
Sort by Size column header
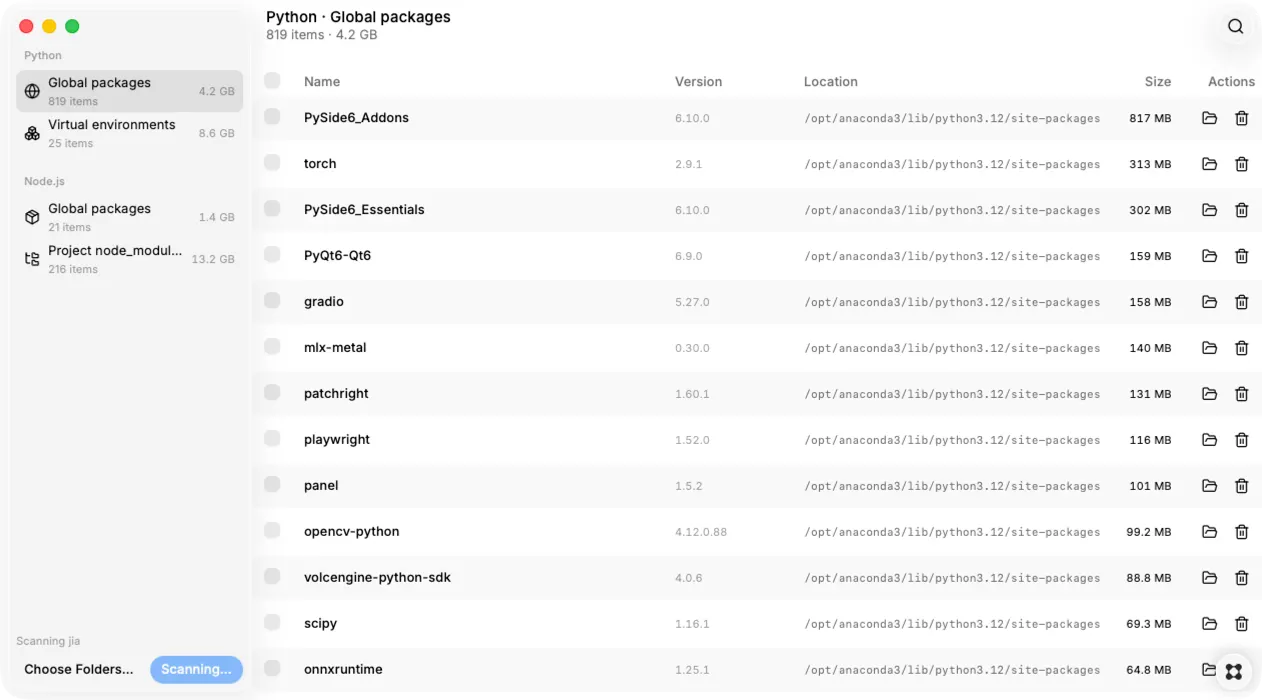tap(1158, 82)
